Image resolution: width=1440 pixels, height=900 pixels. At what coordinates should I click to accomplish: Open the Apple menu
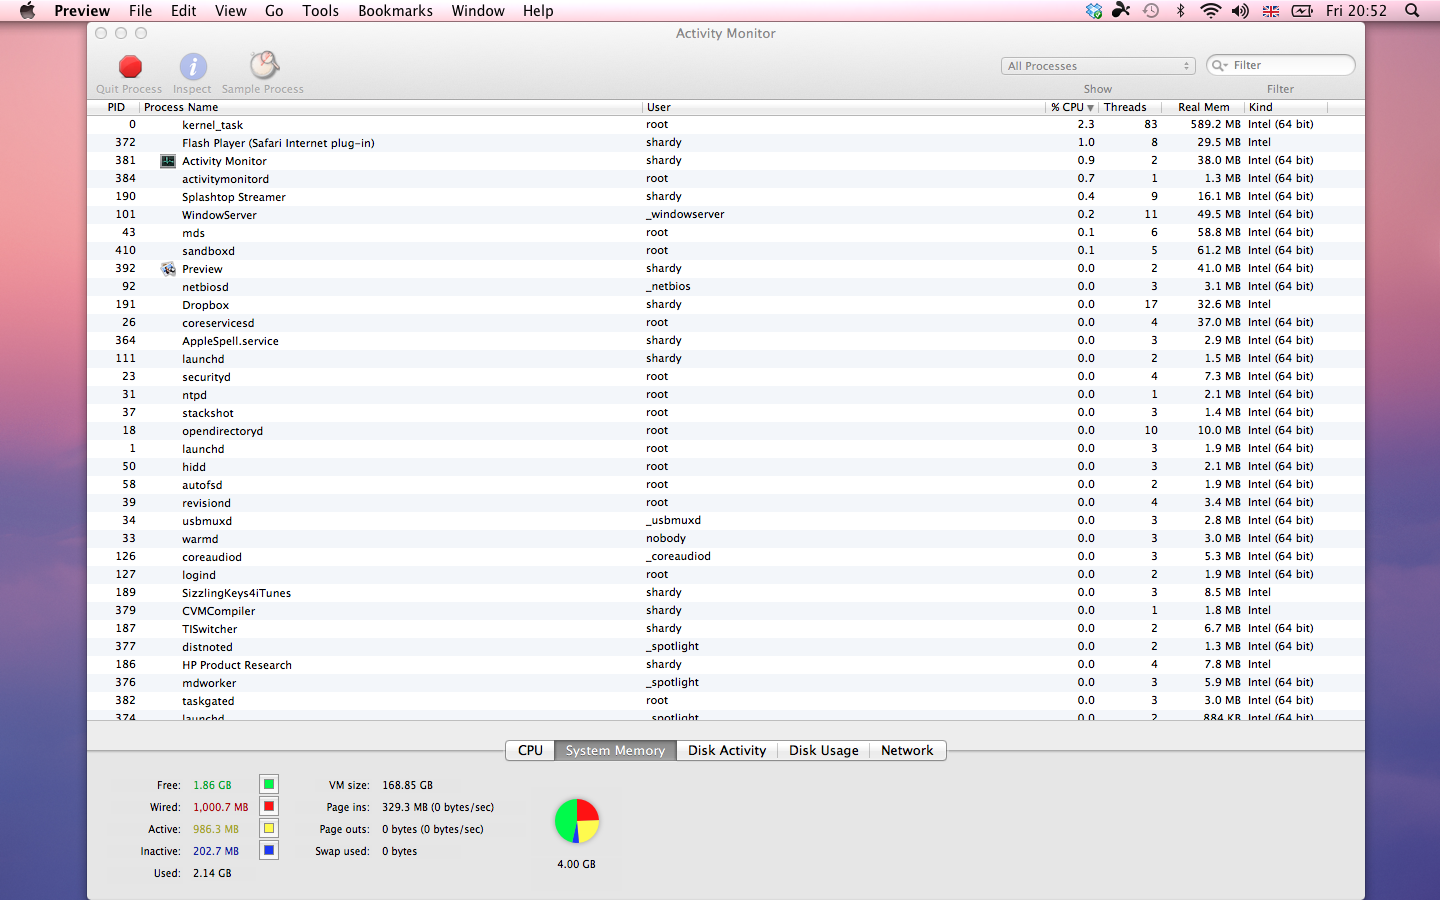tap(27, 11)
